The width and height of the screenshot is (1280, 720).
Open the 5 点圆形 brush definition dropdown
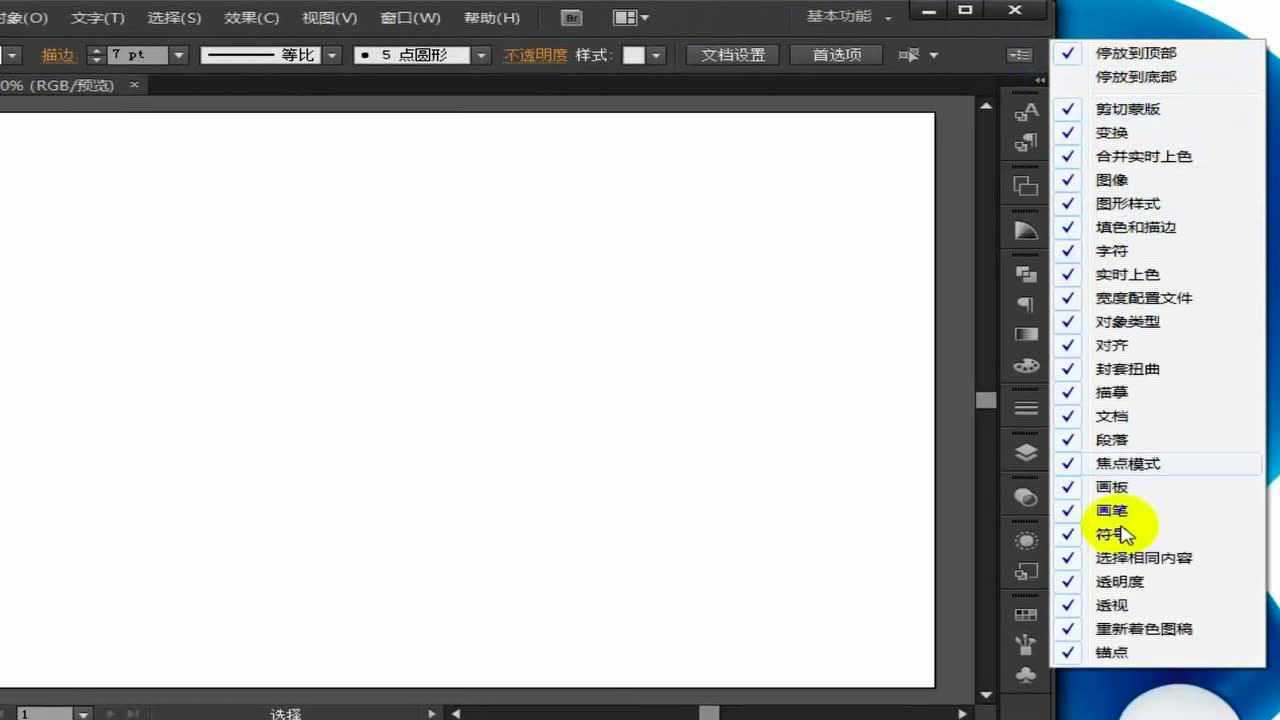(x=483, y=55)
